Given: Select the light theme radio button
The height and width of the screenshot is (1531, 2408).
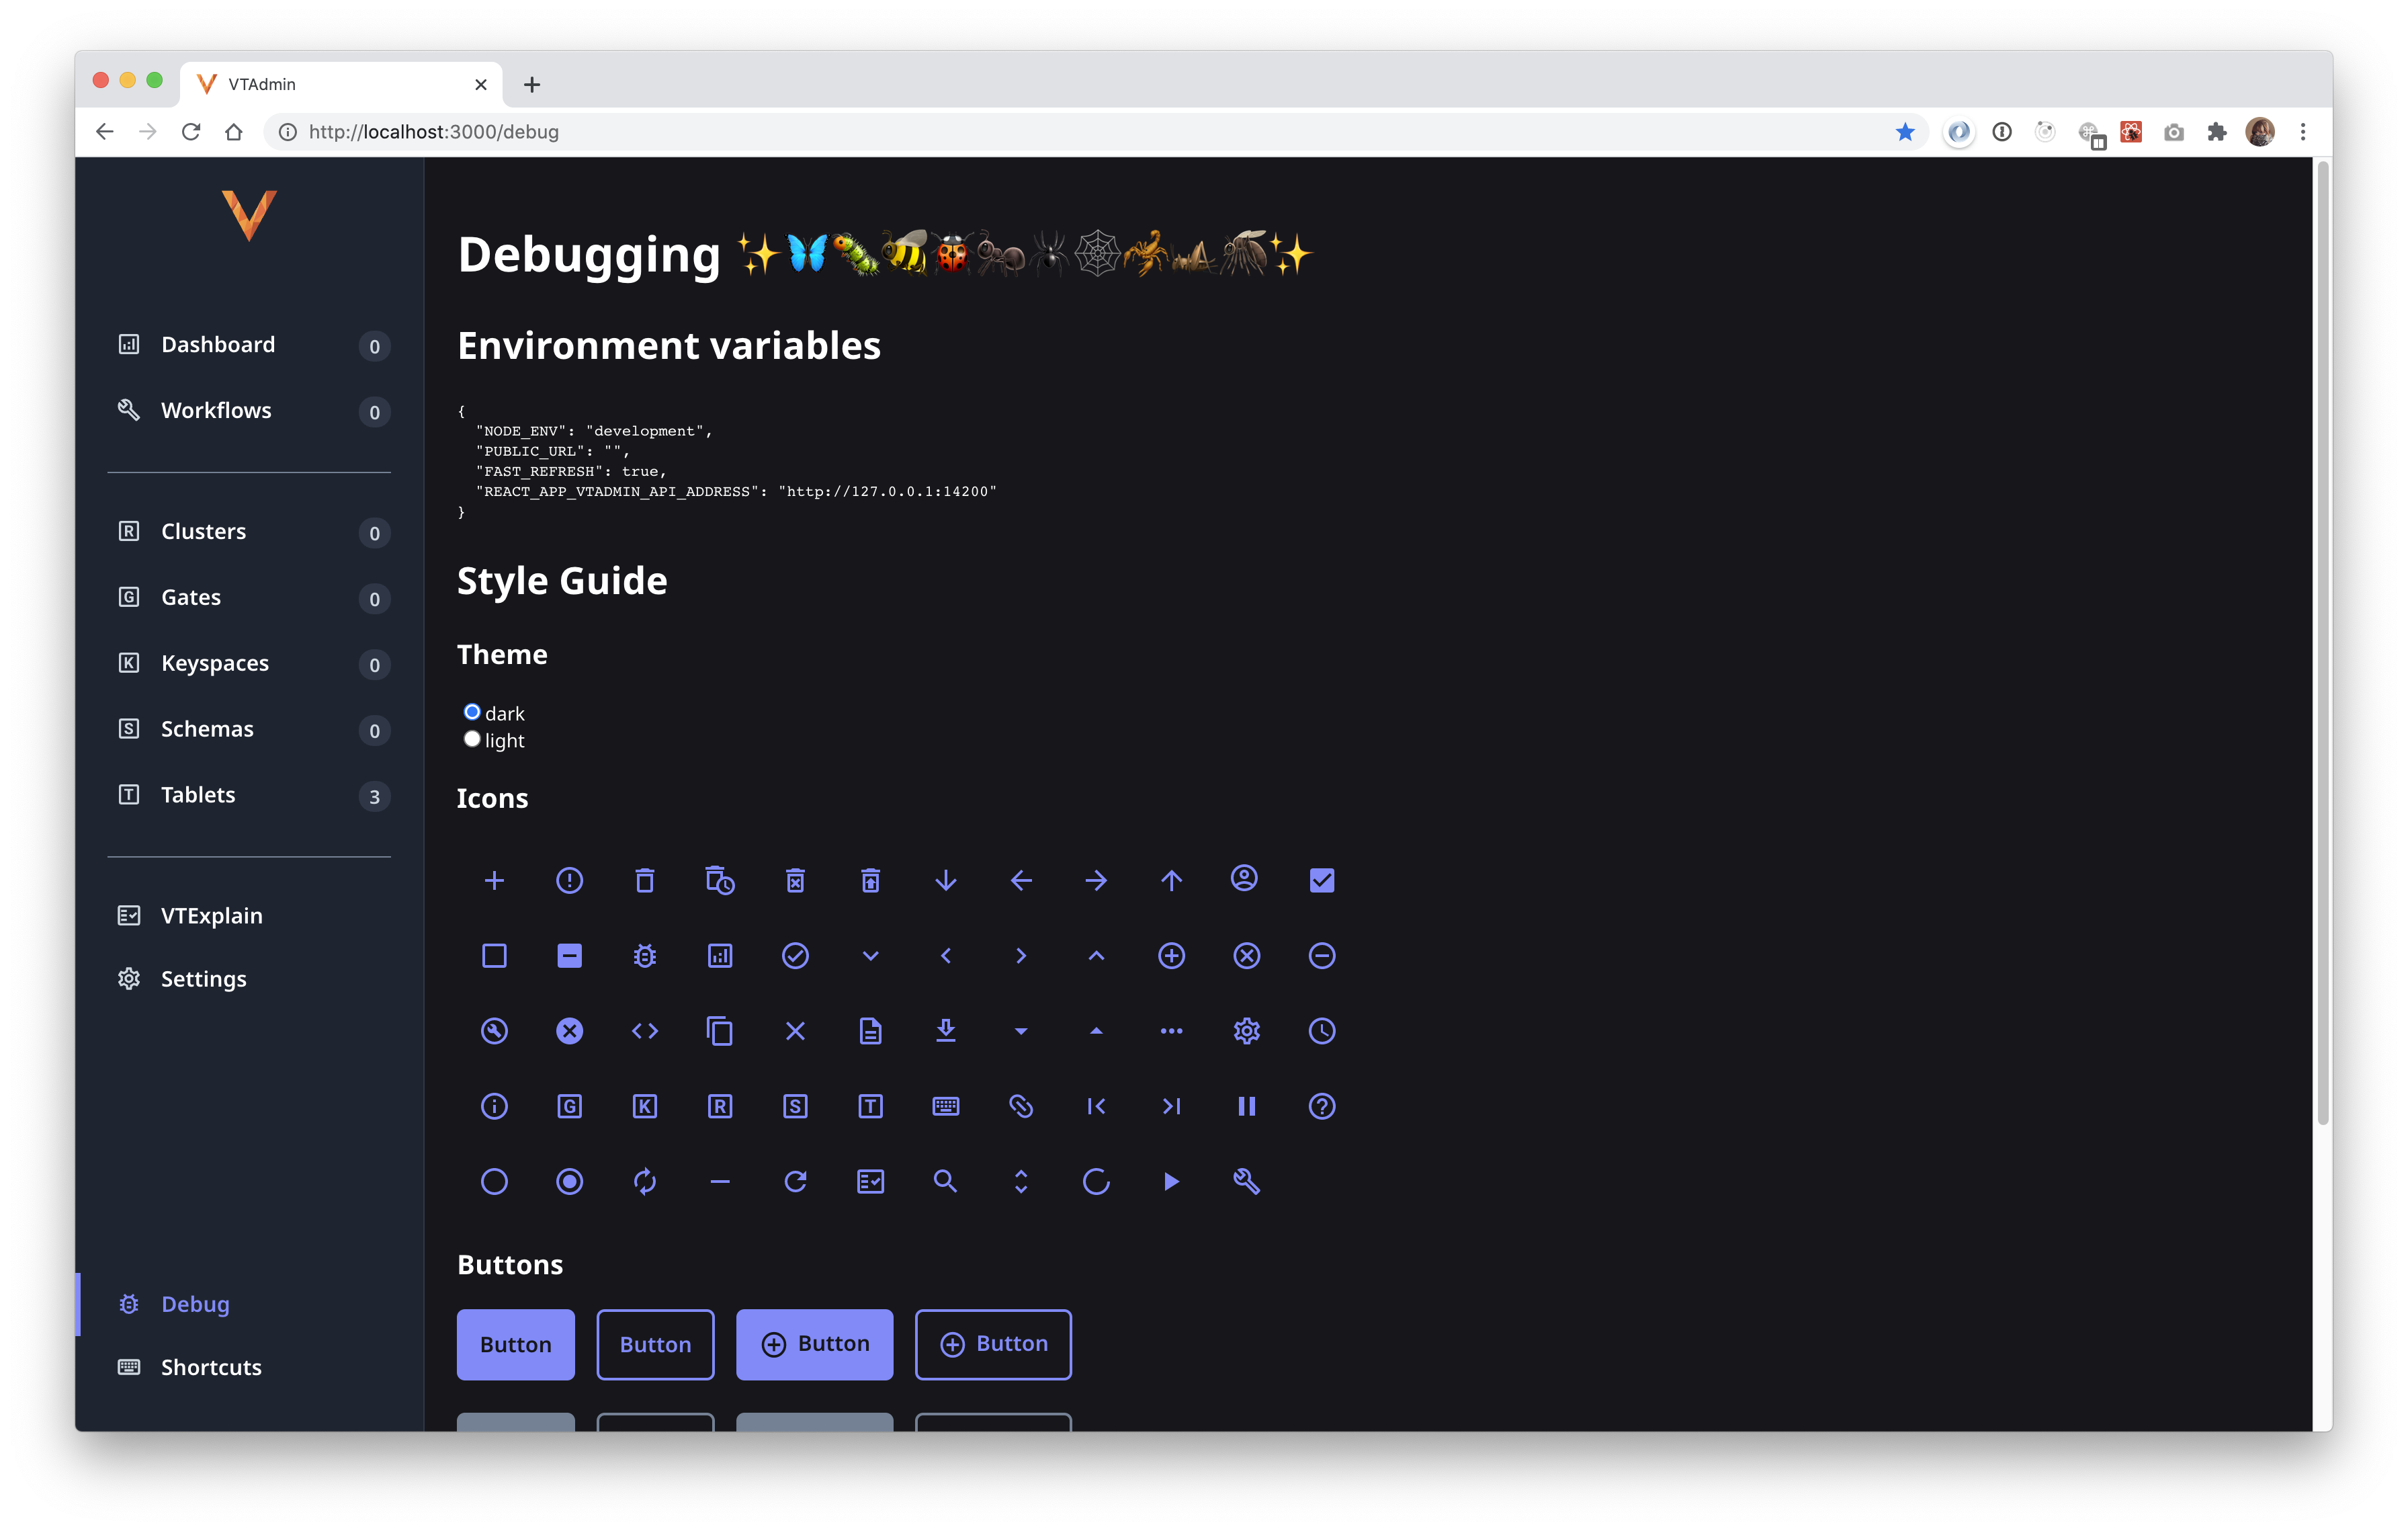Looking at the screenshot, I should click(472, 739).
